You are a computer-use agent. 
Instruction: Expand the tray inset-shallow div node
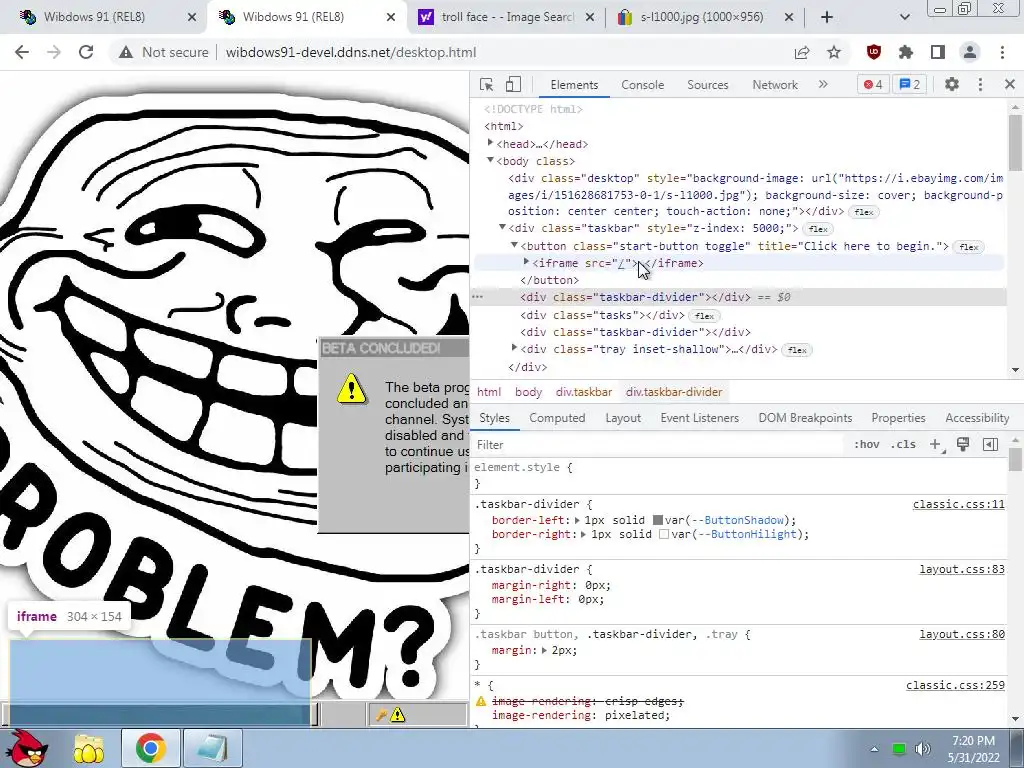515,348
